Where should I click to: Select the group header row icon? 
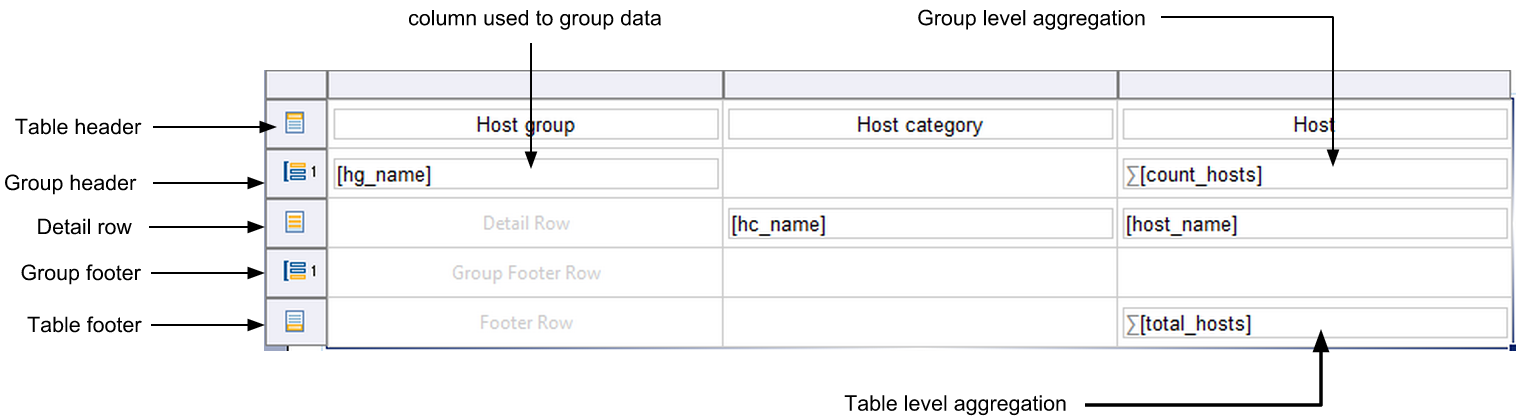[x=296, y=173]
